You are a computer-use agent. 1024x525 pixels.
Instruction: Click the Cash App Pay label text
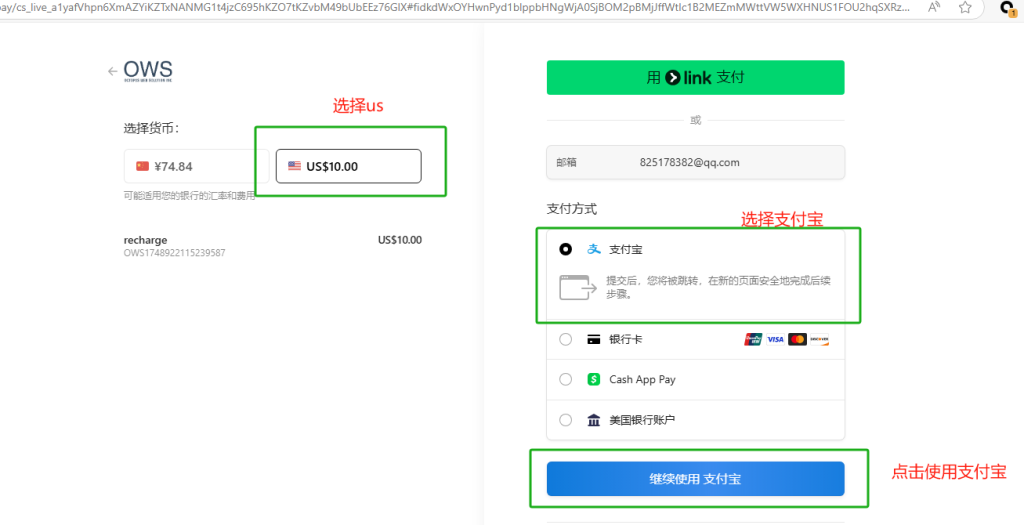click(642, 379)
